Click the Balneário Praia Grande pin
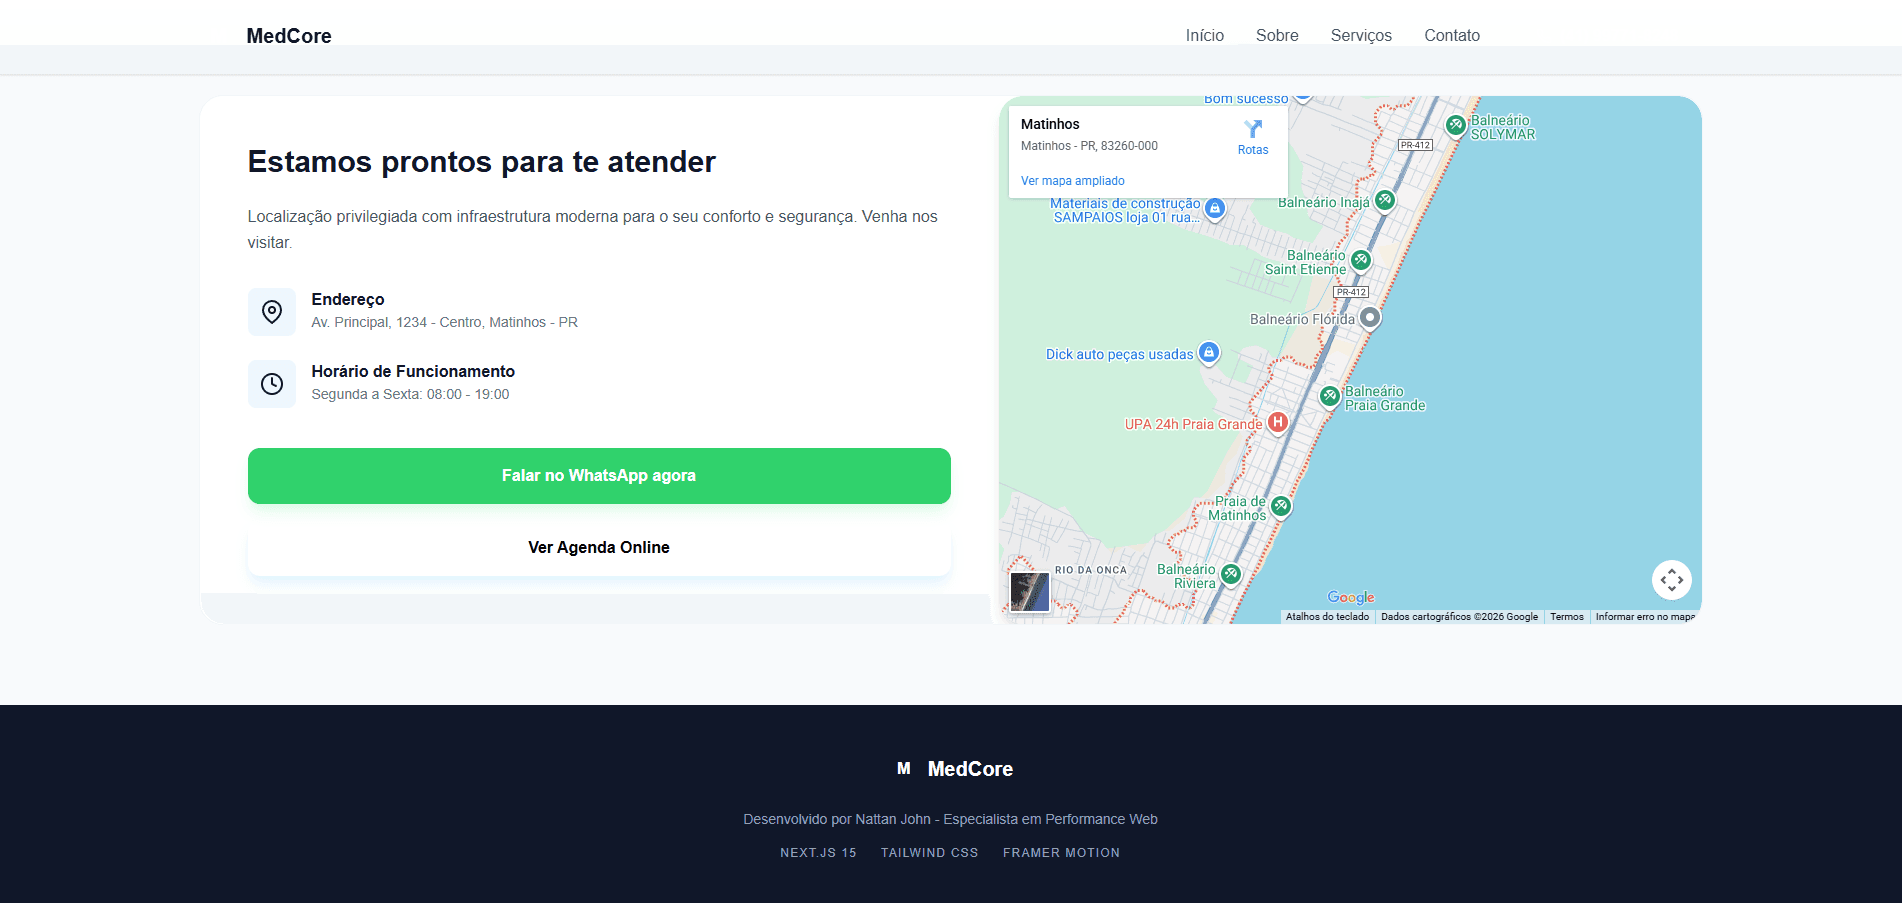 click(x=1330, y=396)
